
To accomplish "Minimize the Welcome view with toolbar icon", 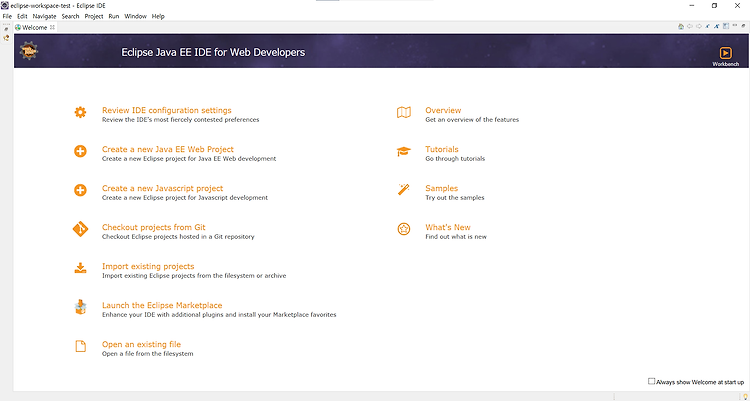I will pos(735,25).
